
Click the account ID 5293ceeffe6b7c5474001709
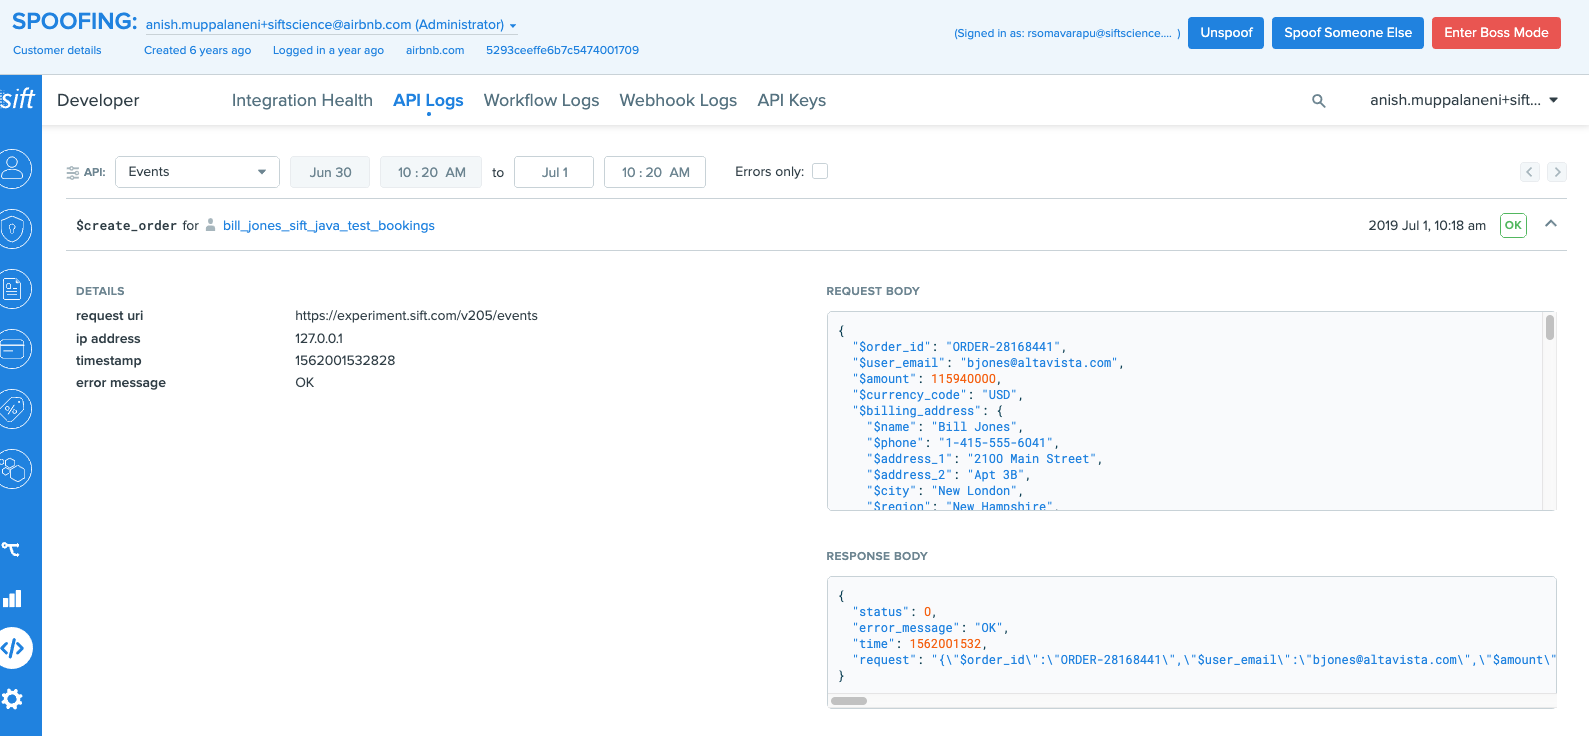pos(562,50)
